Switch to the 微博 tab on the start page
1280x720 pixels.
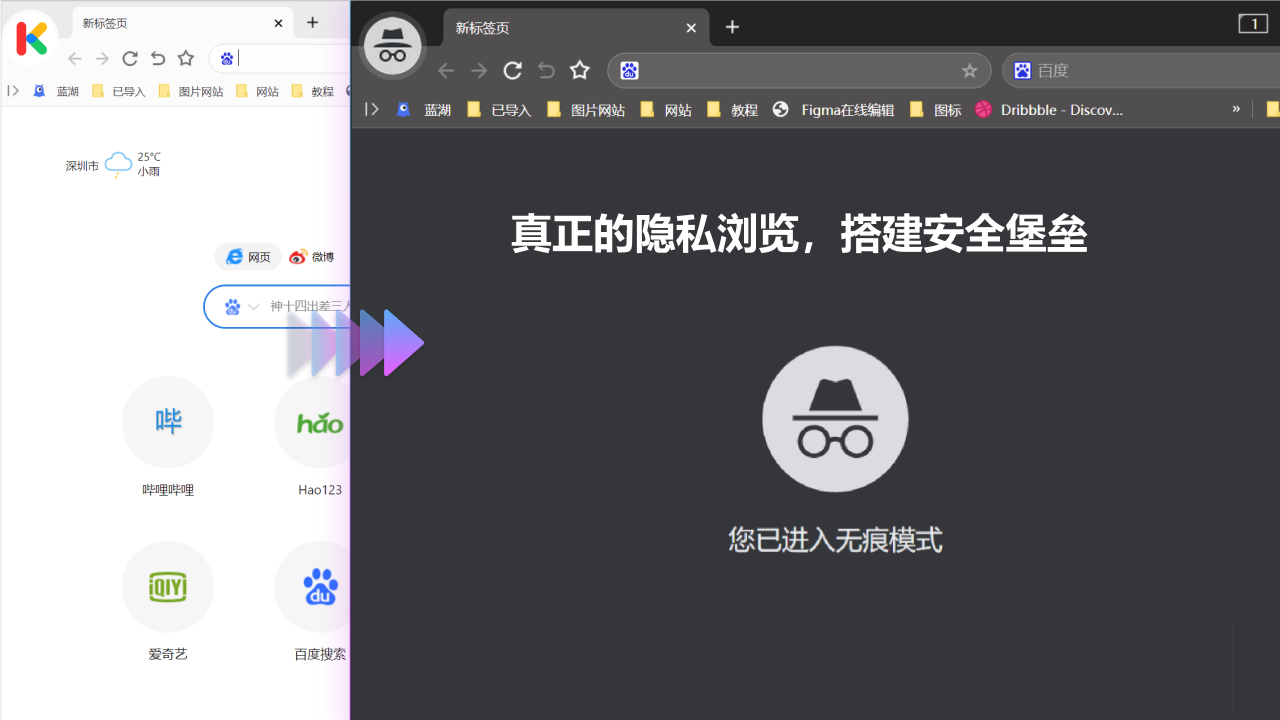[311, 256]
